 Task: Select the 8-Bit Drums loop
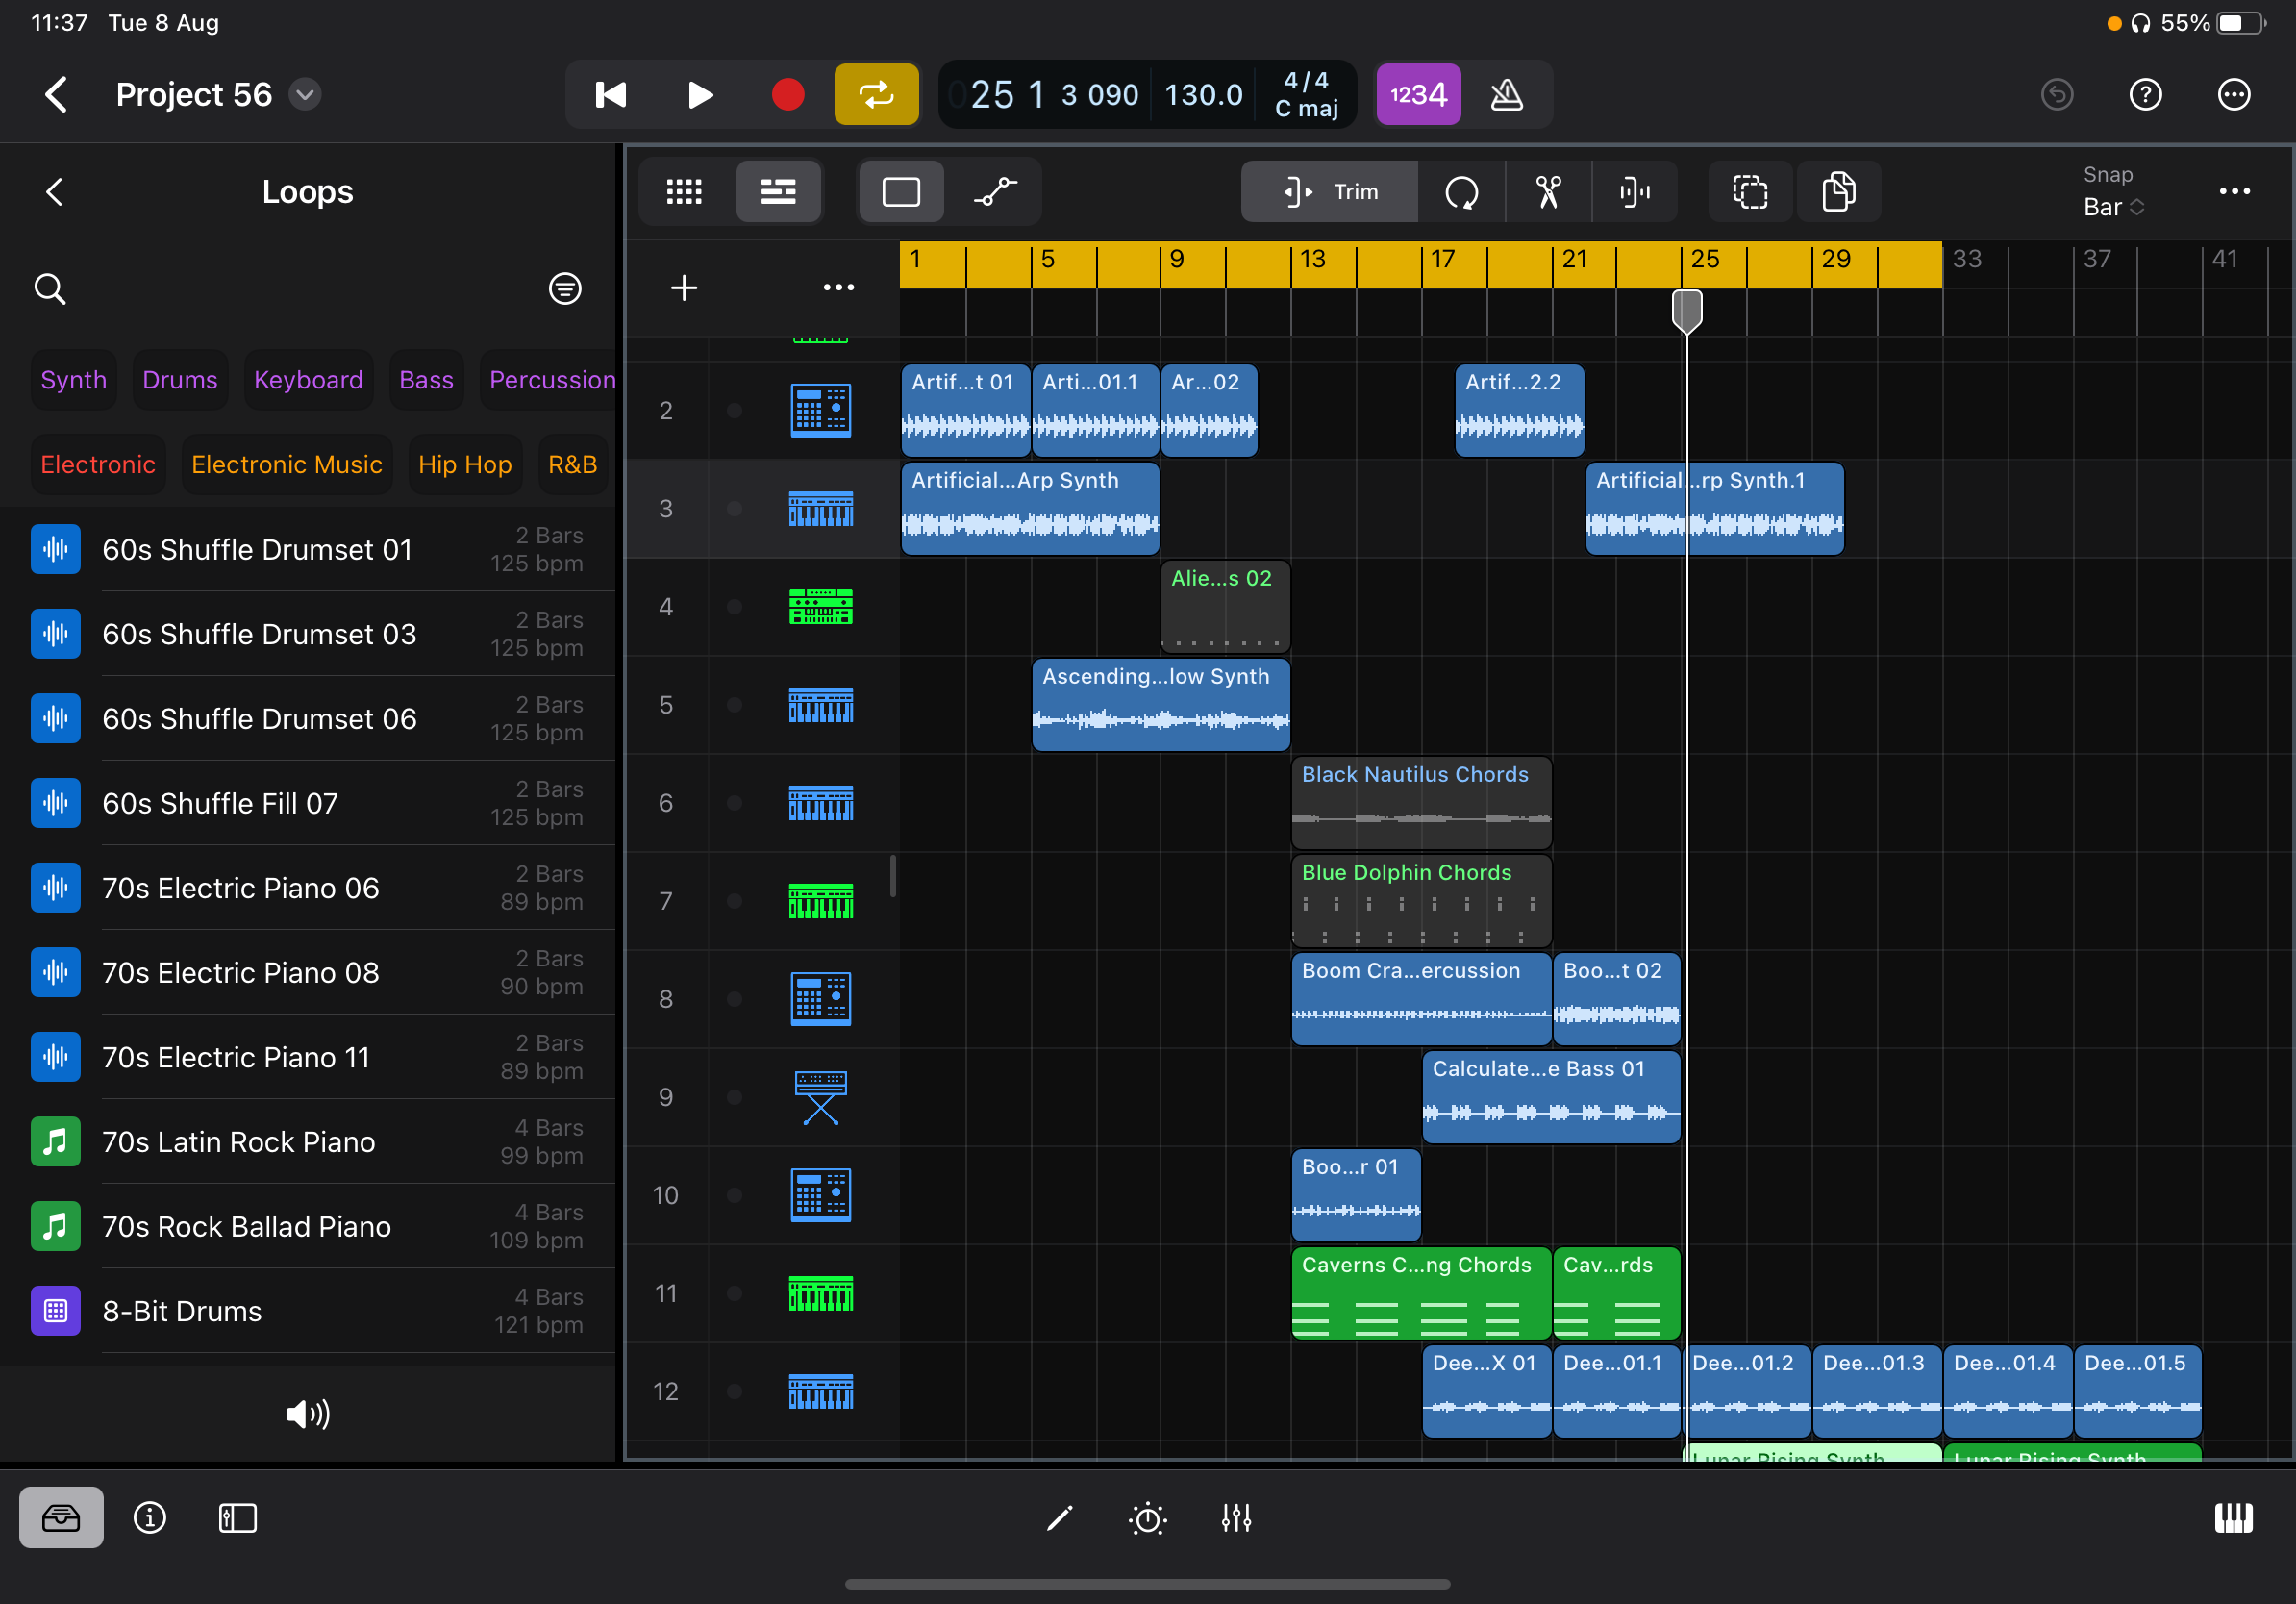click(x=308, y=1311)
